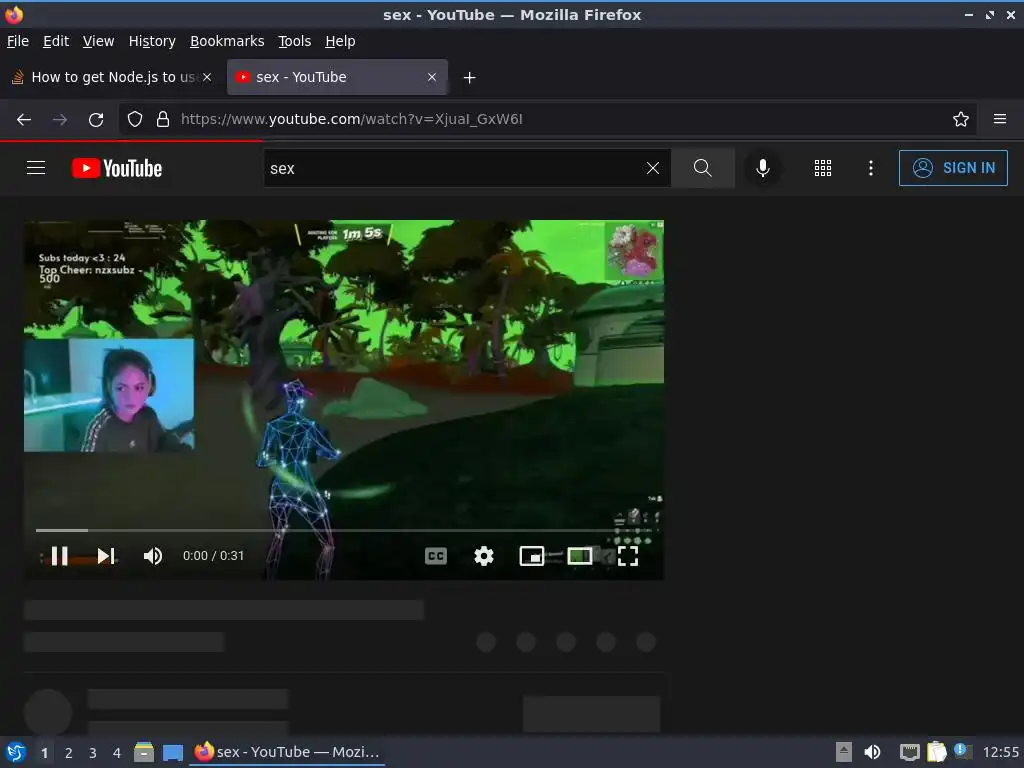The image size is (1024, 768).
Task: Open the Edit menu
Action: [x=56, y=41]
